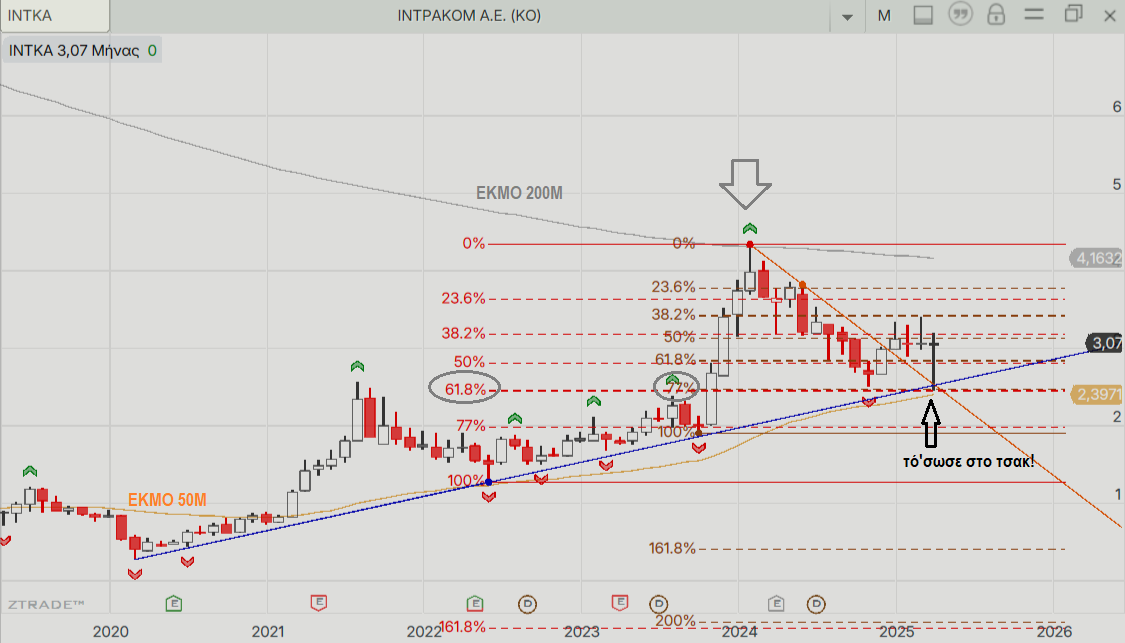Select the EKMO 50M moving average label

click(167, 500)
